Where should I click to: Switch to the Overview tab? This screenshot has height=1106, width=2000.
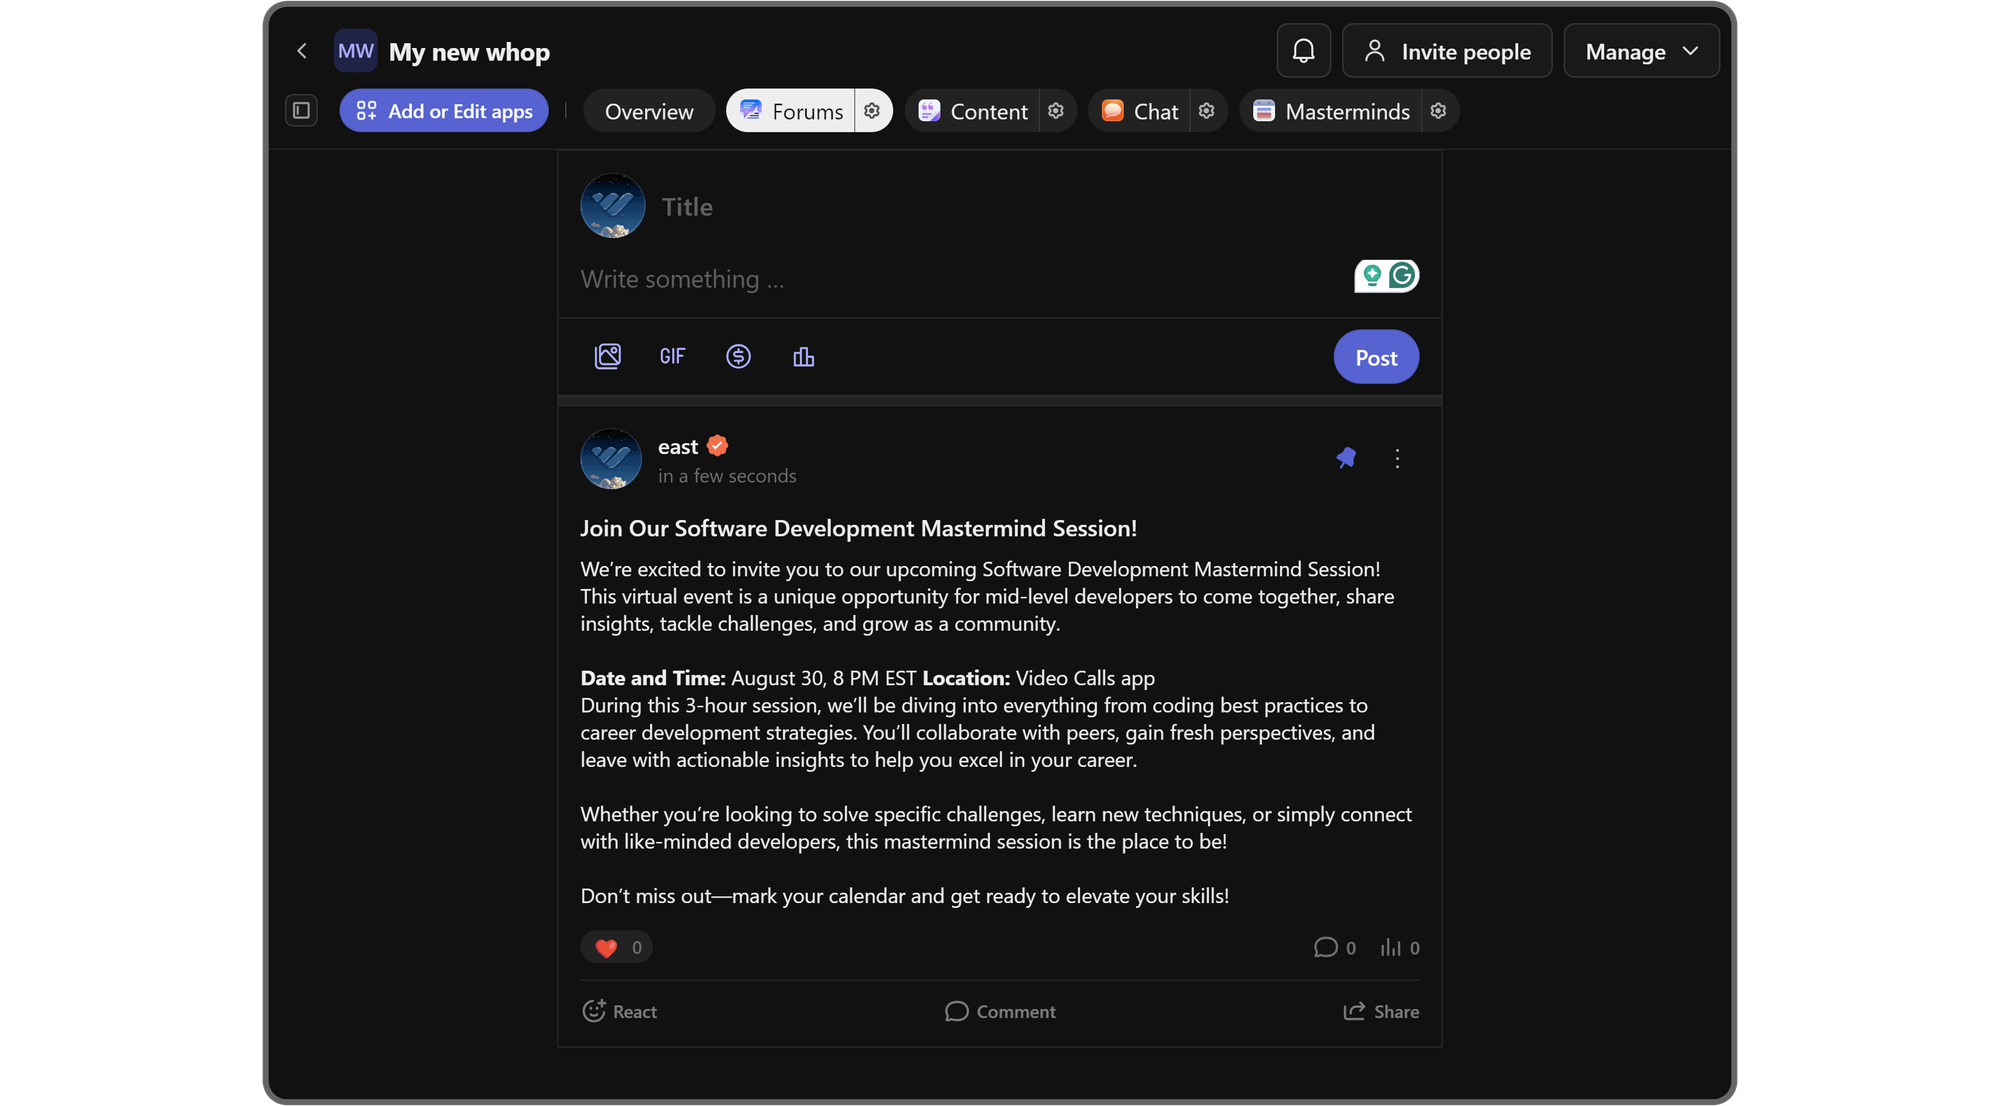point(649,111)
